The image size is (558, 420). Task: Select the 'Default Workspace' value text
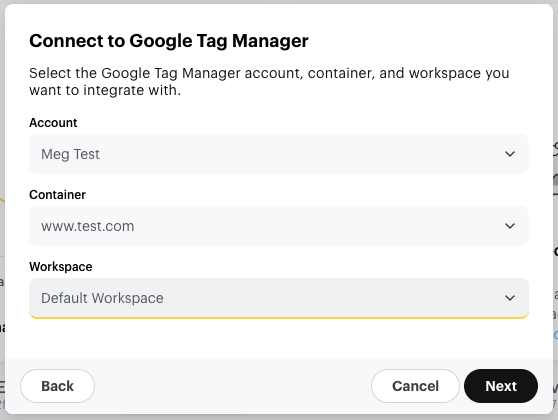(x=102, y=298)
